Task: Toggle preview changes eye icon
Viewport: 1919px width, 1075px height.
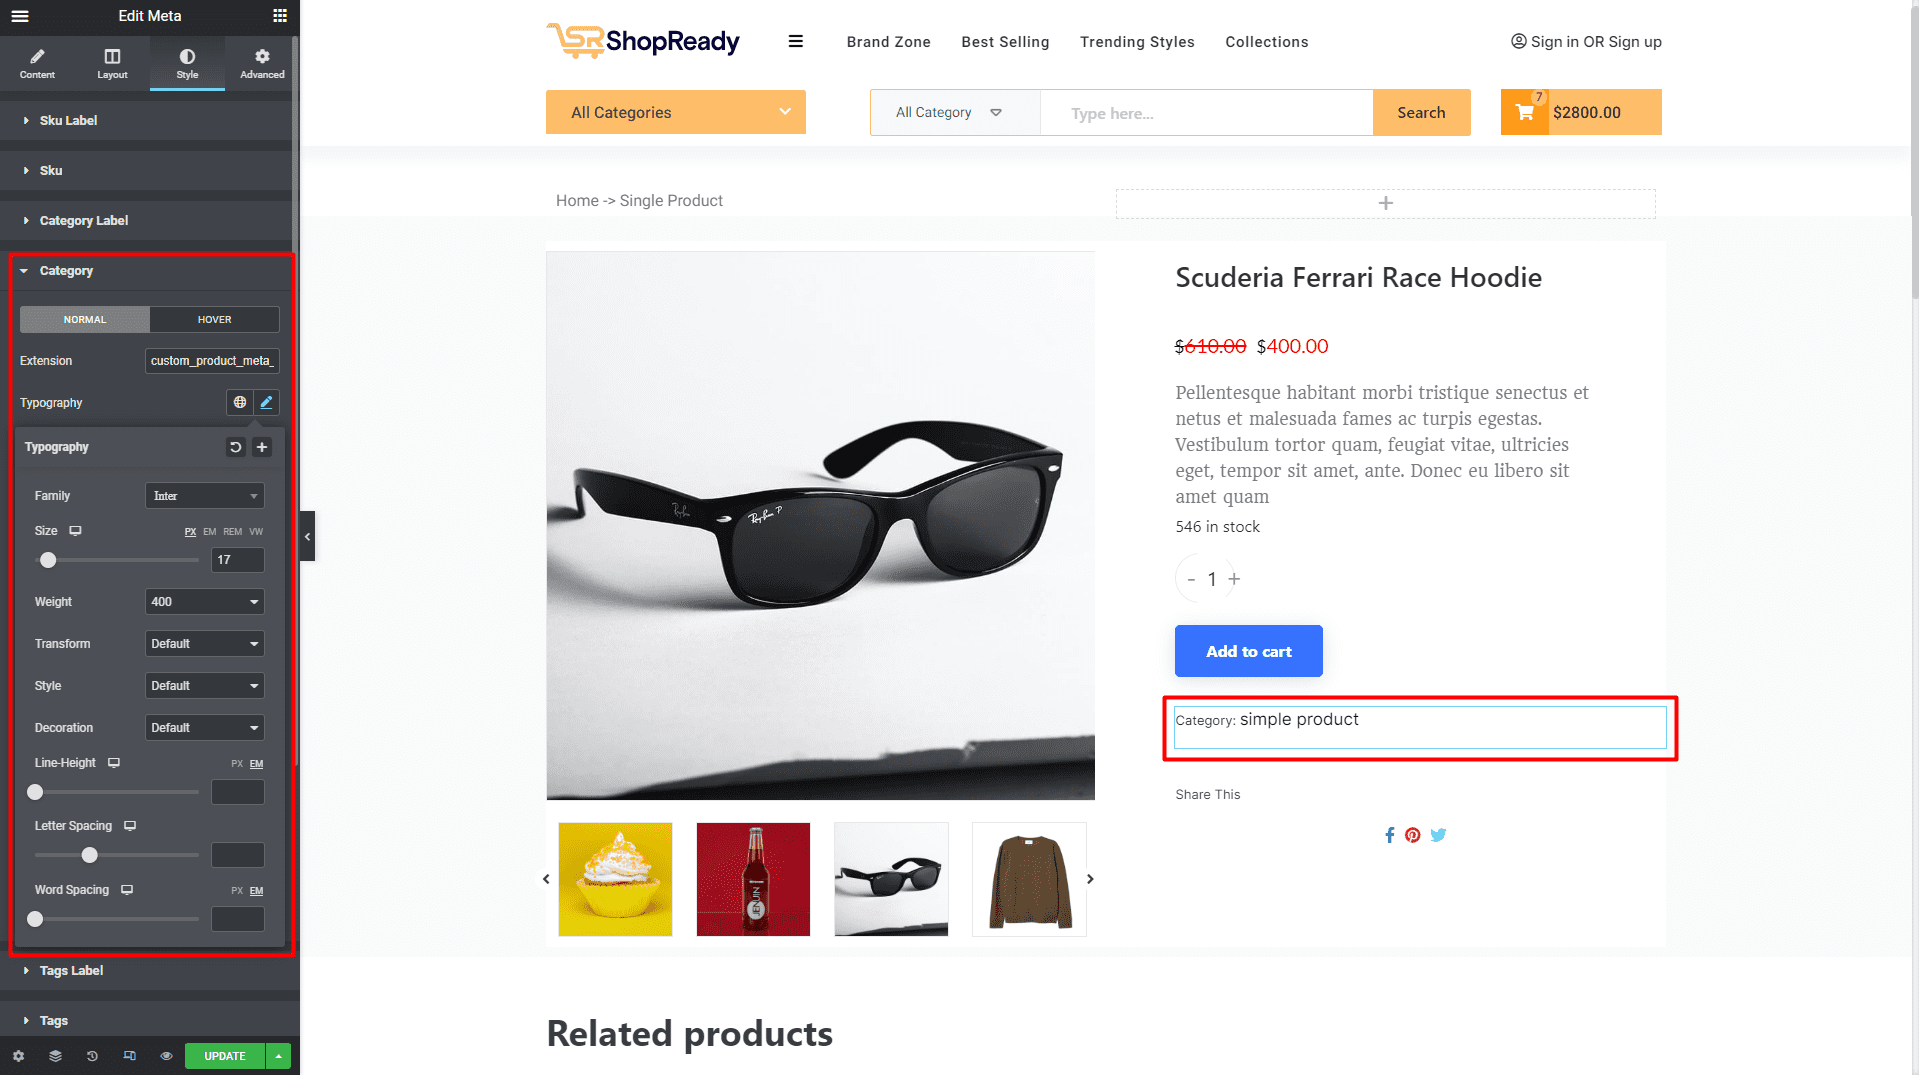Action: [166, 1056]
